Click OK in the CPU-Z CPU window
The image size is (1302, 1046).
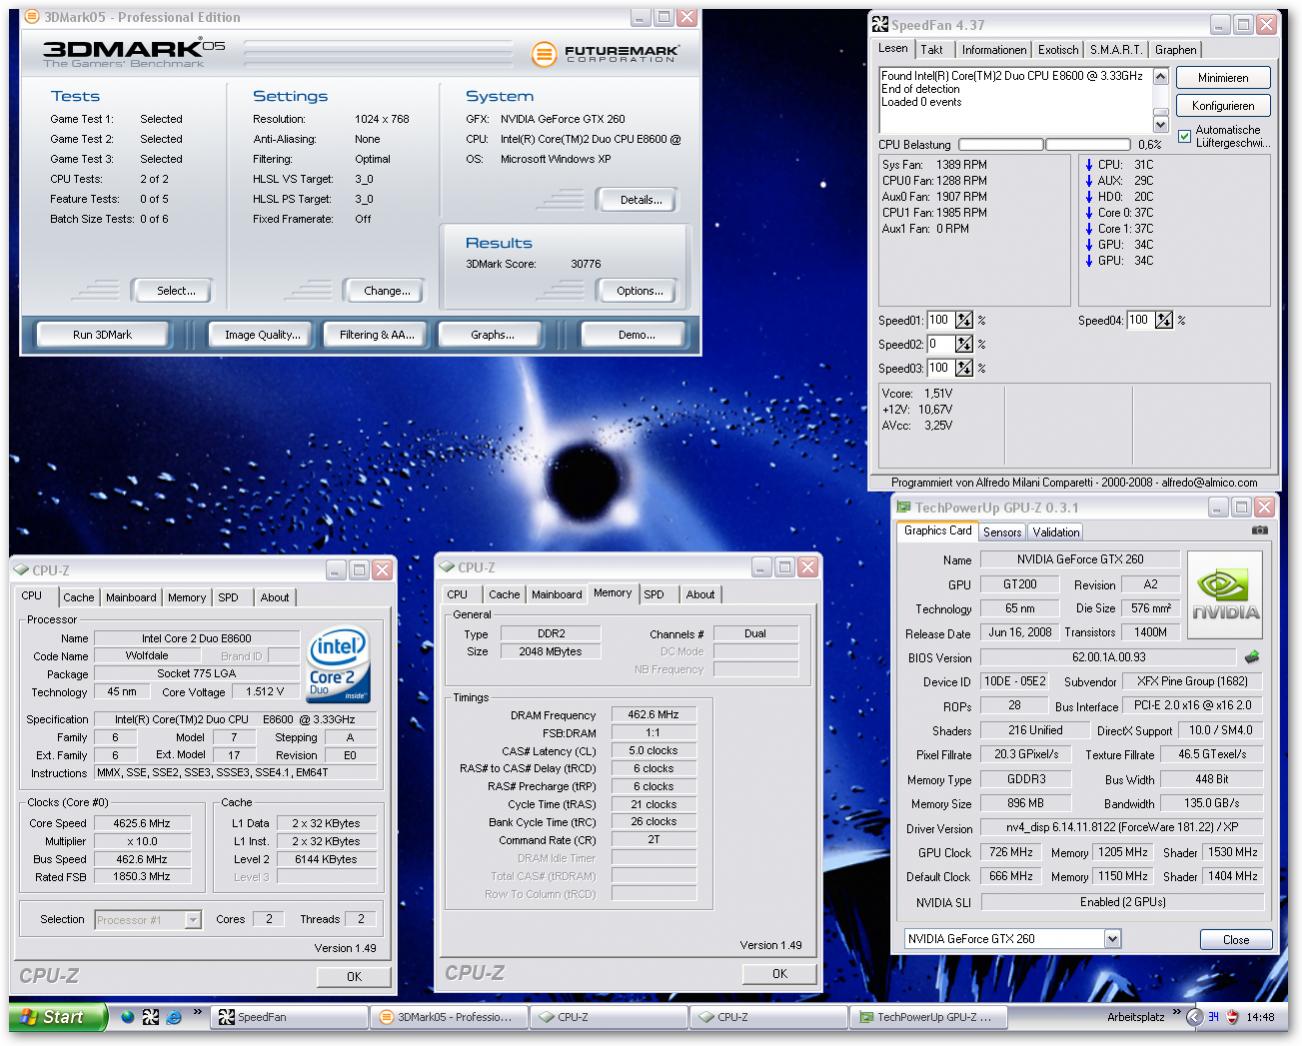coord(354,976)
